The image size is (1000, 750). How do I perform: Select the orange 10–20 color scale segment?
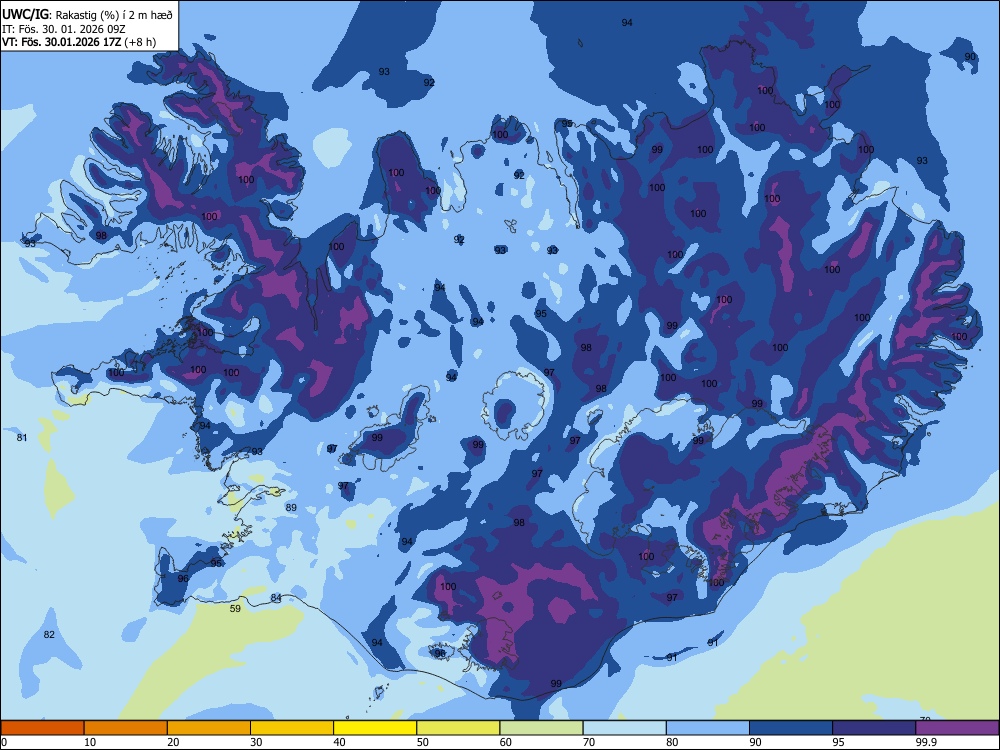(126, 728)
